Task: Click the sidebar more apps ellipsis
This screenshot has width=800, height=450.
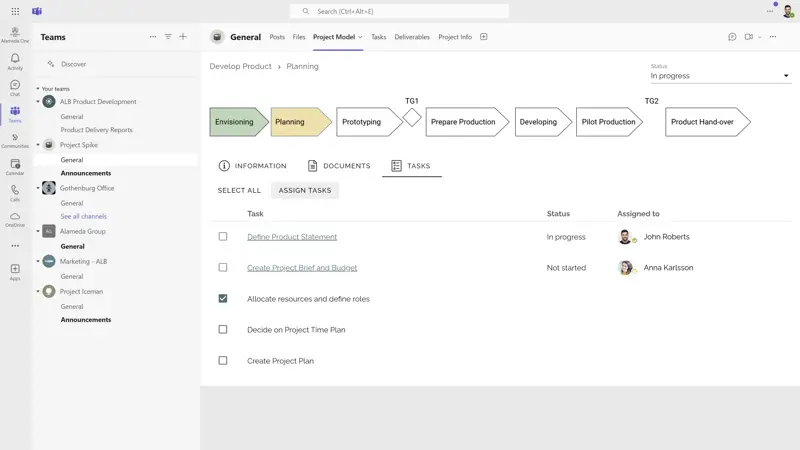Action: tap(15, 246)
